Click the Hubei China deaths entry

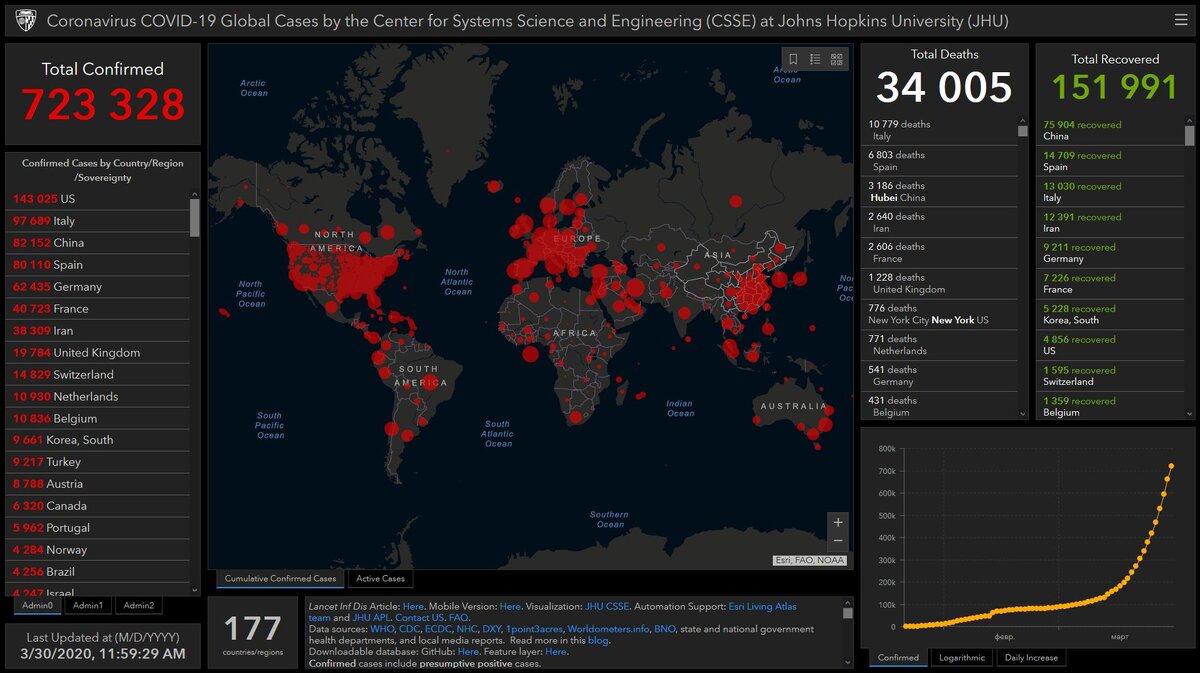coord(939,192)
